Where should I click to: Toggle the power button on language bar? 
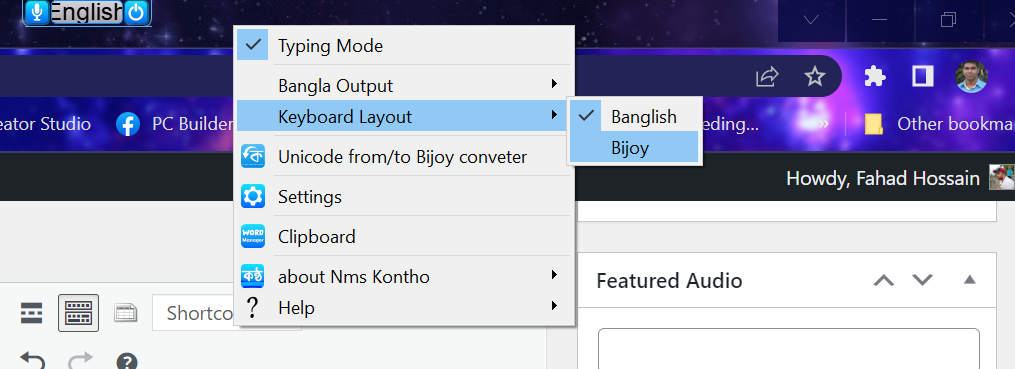(136, 12)
